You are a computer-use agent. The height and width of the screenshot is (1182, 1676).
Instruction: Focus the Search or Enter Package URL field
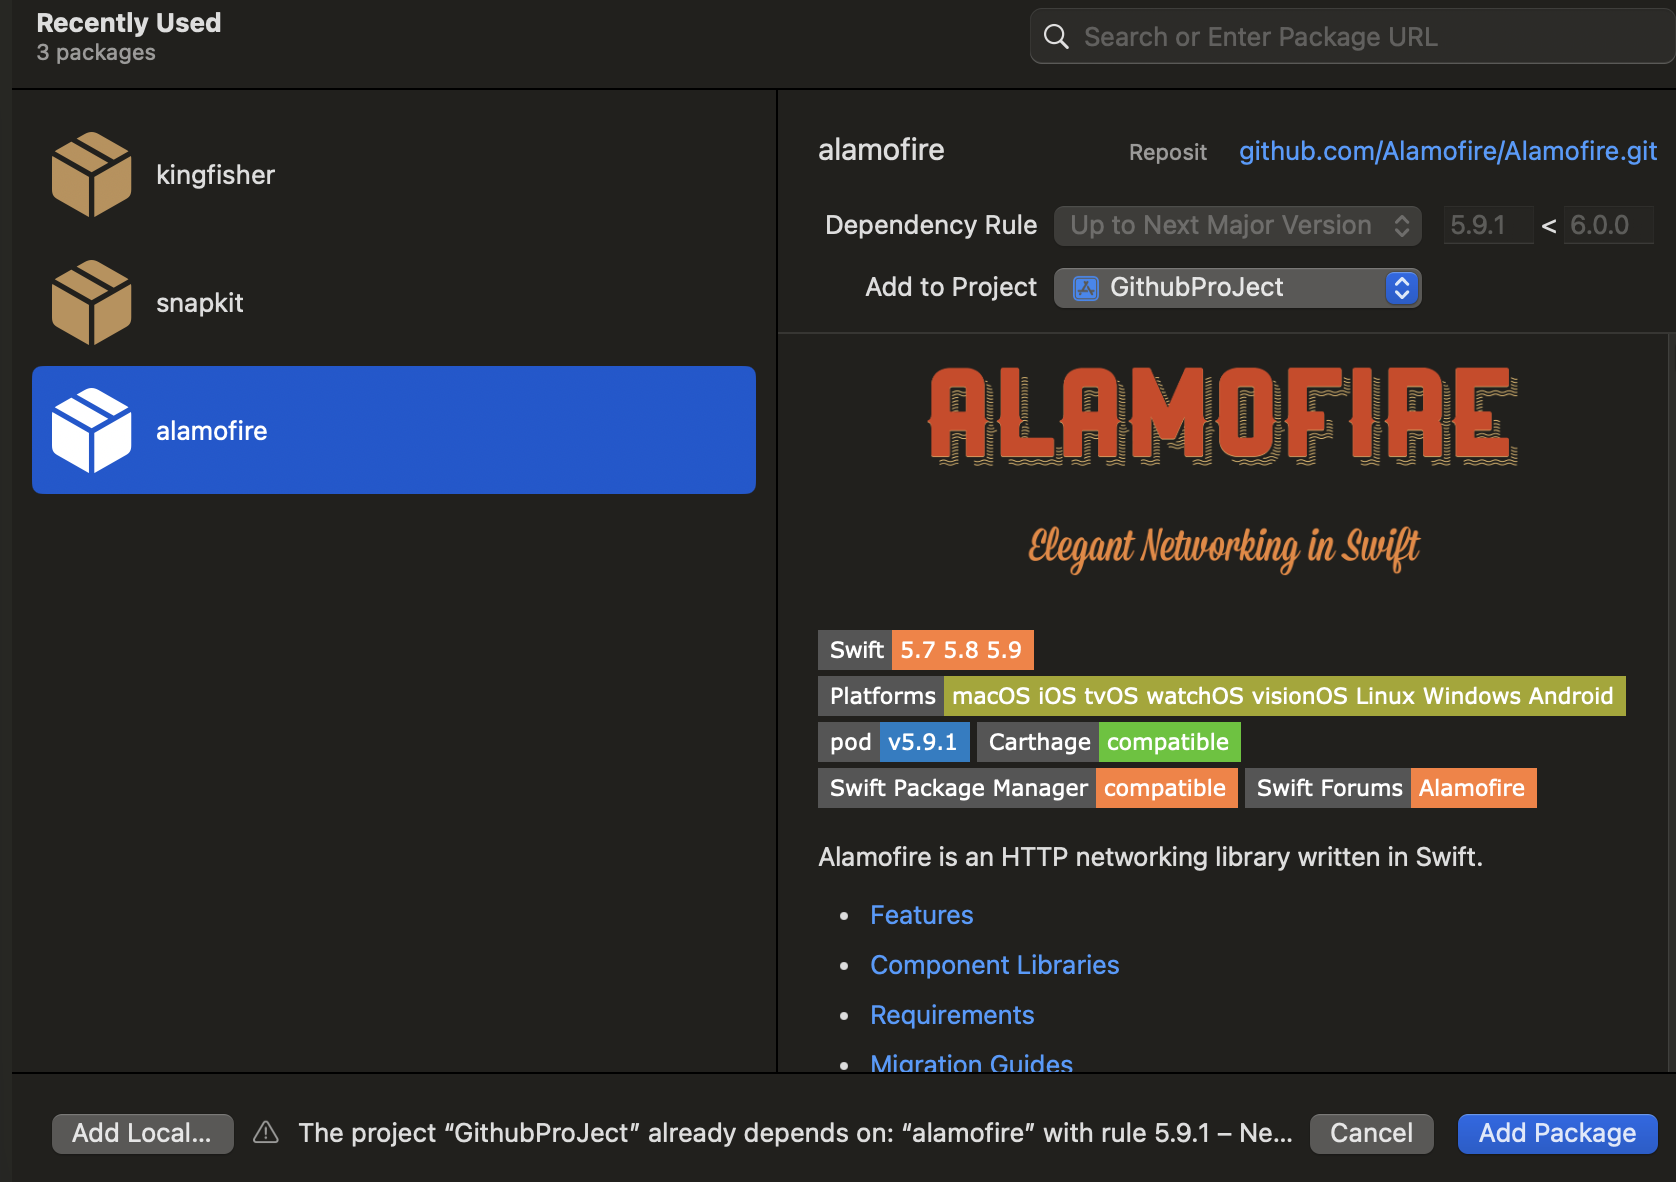point(1352,37)
